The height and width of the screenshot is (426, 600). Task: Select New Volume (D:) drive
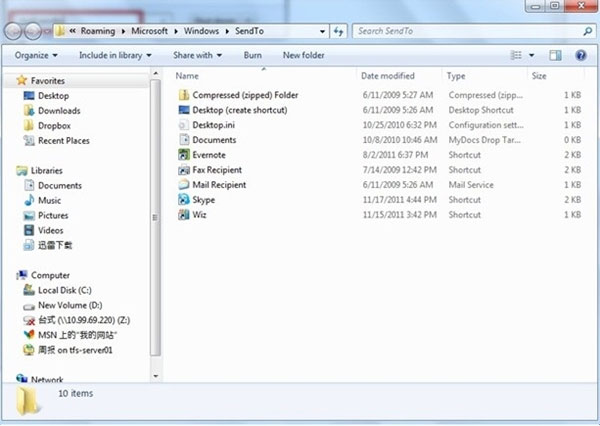coord(70,305)
